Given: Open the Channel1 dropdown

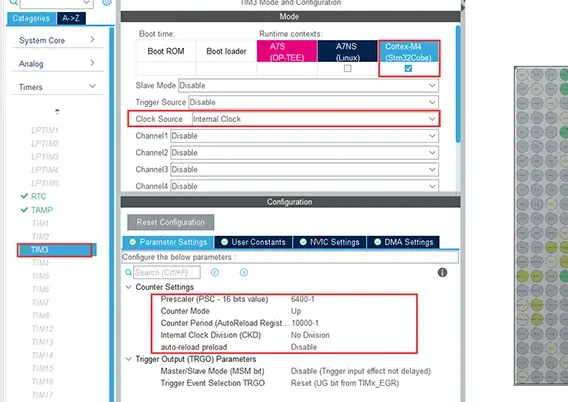Looking at the screenshot, I should (304, 136).
